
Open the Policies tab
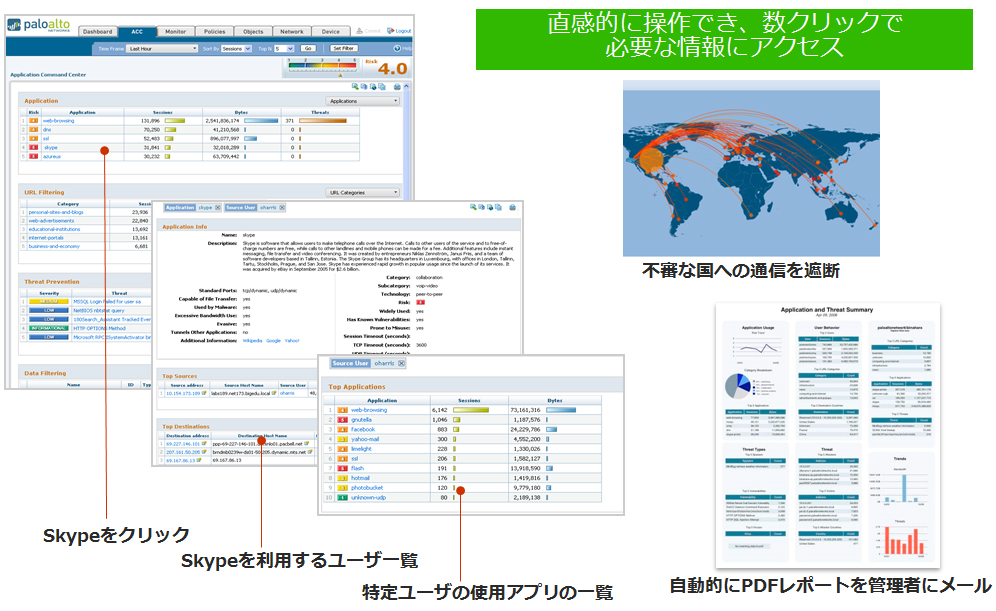(x=215, y=31)
